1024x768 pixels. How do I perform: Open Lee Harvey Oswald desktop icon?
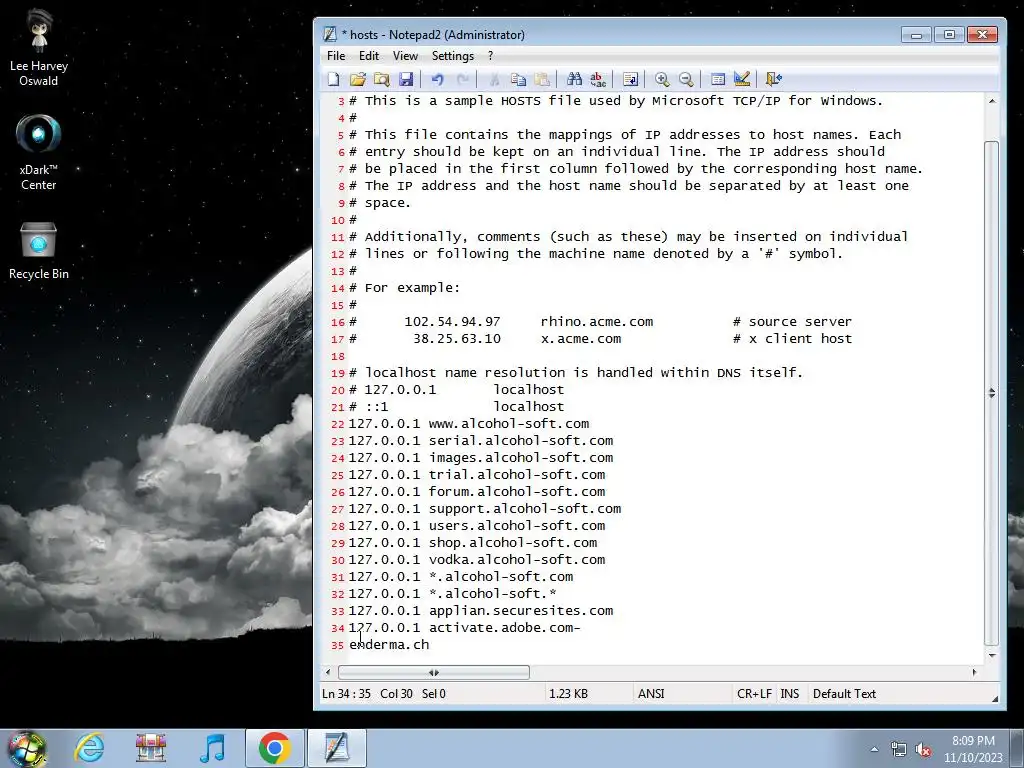39,48
